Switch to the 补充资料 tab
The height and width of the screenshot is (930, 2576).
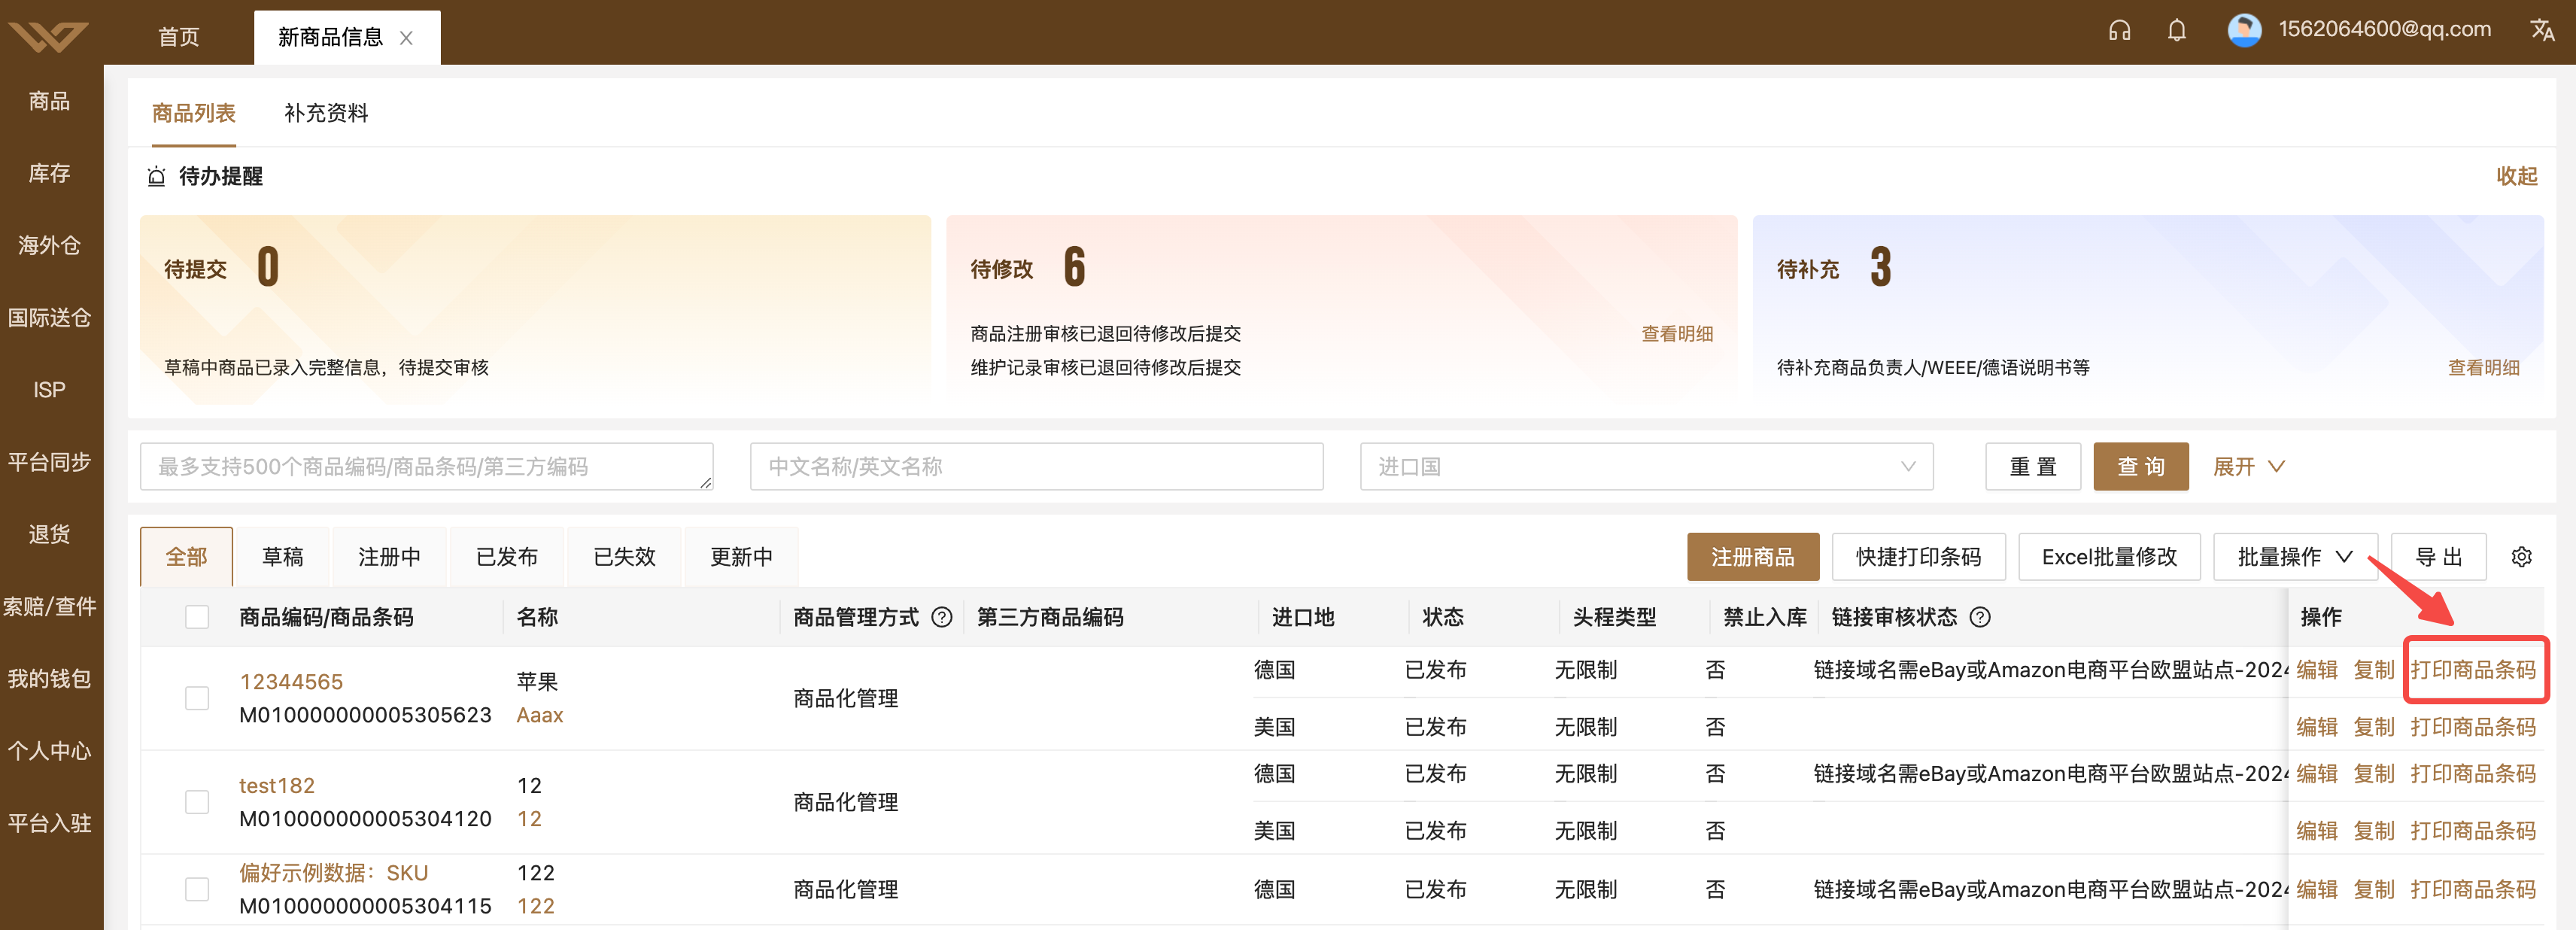tap(326, 113)
